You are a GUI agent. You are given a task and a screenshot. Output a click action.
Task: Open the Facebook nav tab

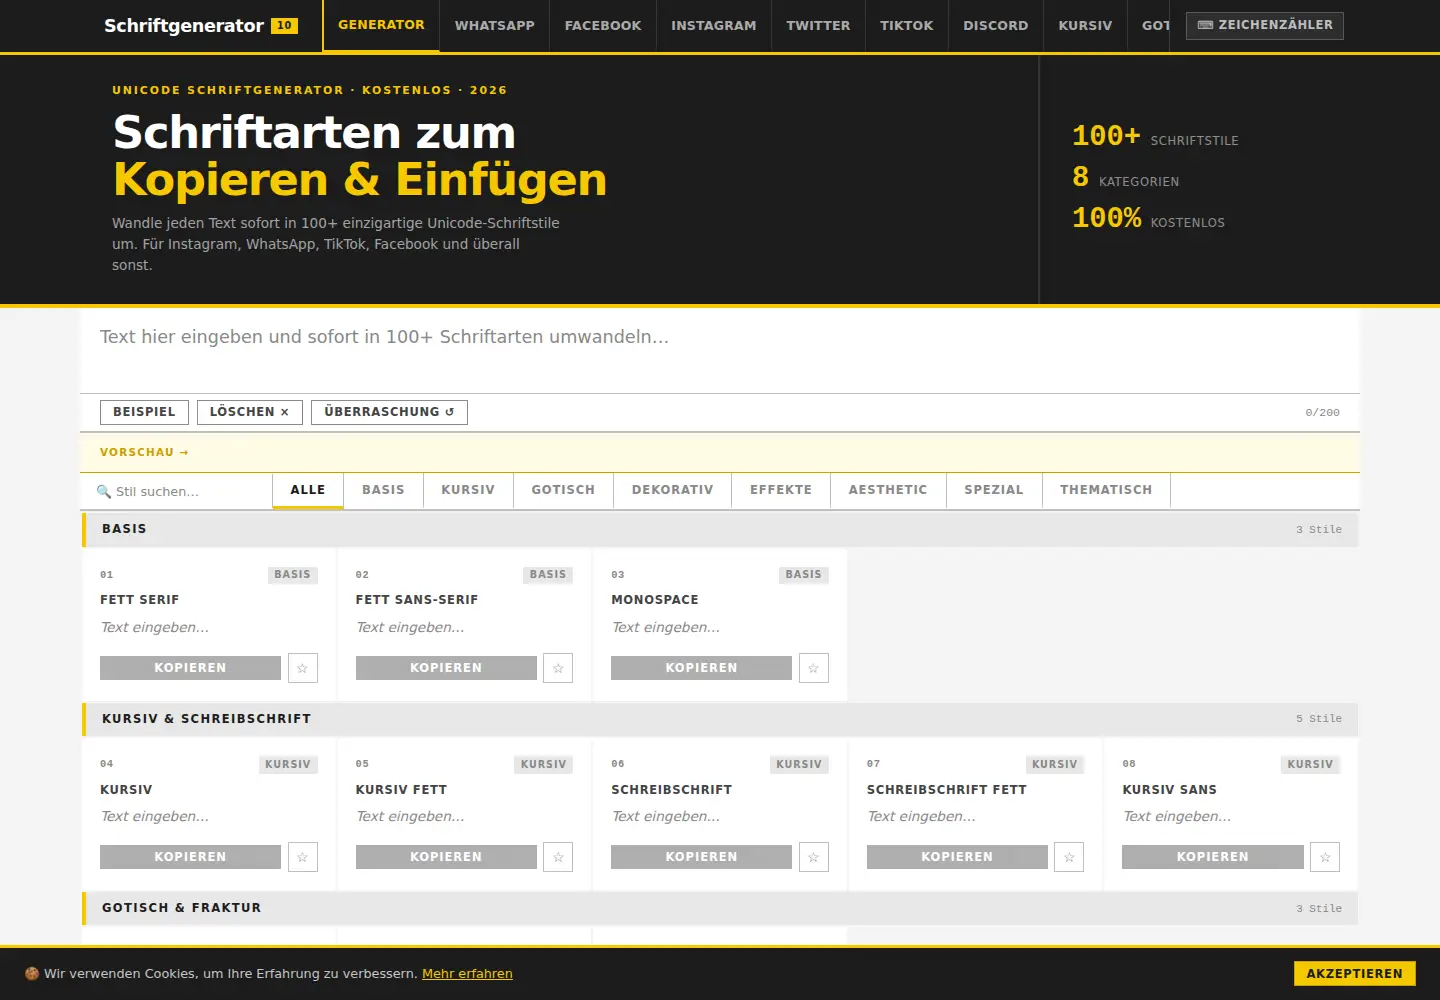tap(603, 26)
